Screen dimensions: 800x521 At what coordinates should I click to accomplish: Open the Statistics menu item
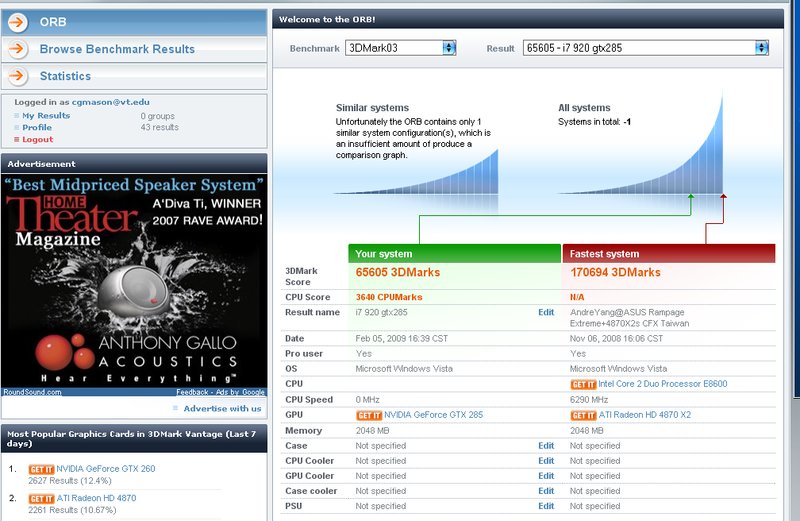click(134, 76)
